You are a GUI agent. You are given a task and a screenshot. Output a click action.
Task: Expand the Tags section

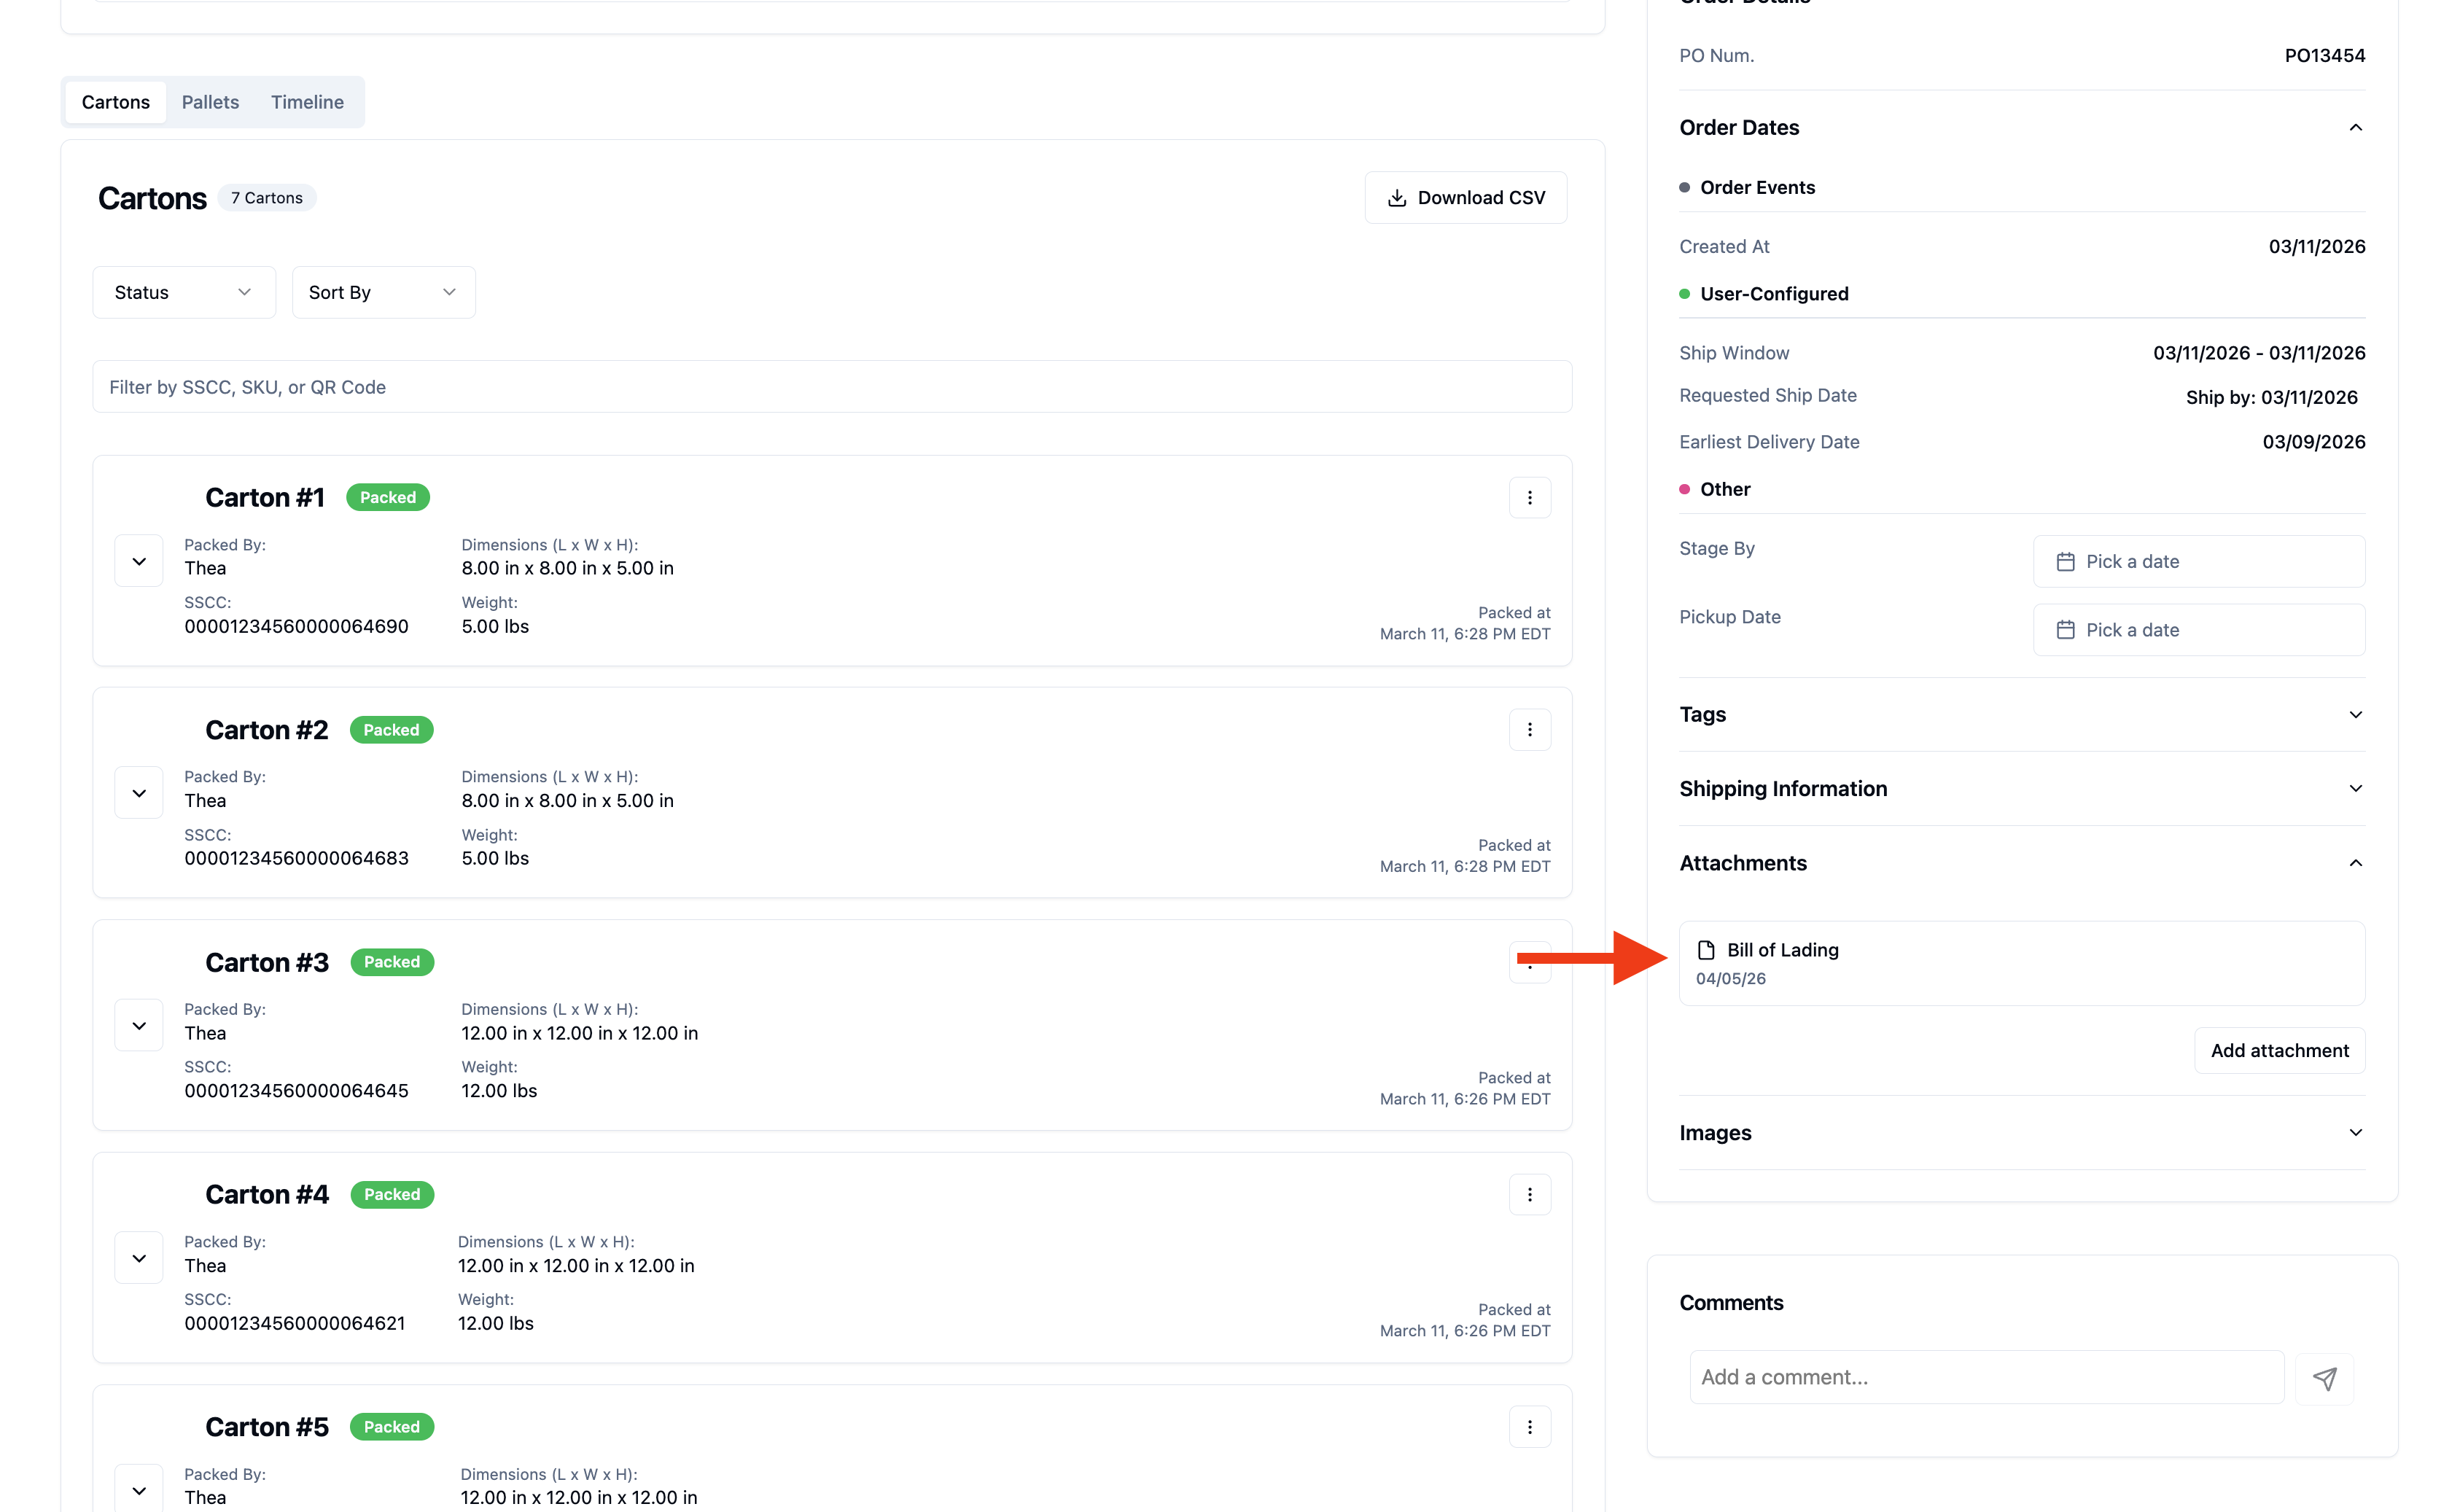point(2355,714)
